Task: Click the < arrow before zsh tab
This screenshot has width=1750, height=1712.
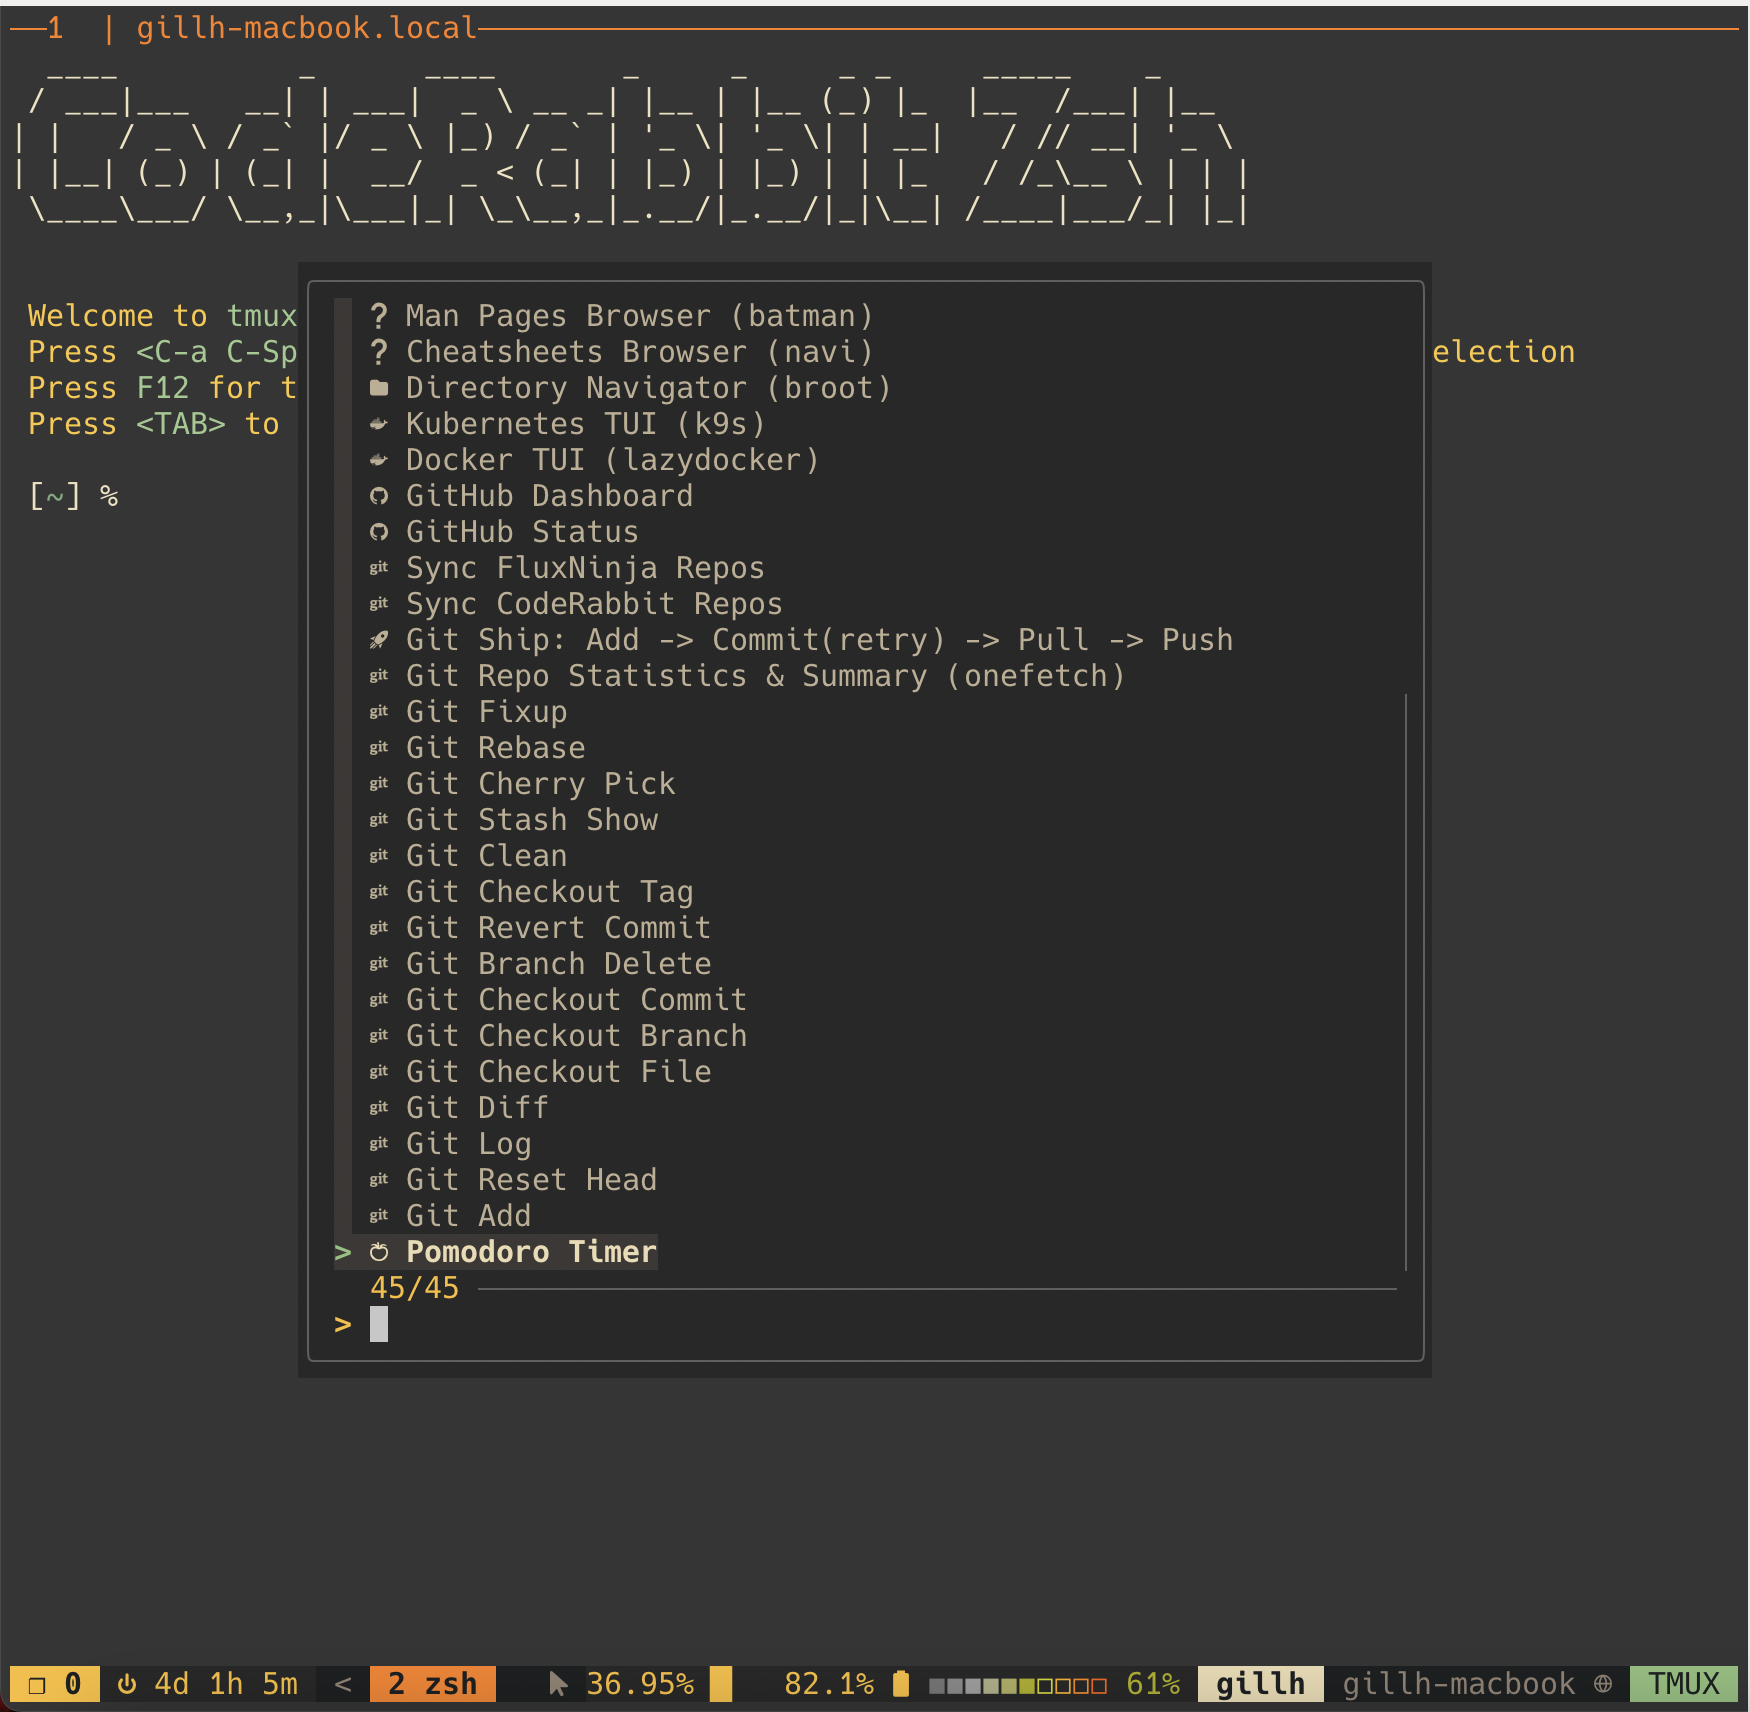Action: [x=343, y=1684]
